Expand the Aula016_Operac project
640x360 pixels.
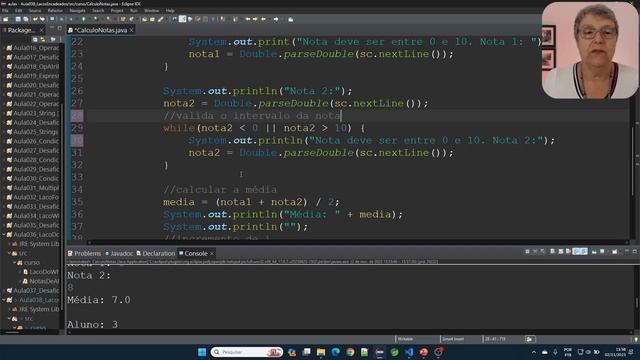[4, 48]
